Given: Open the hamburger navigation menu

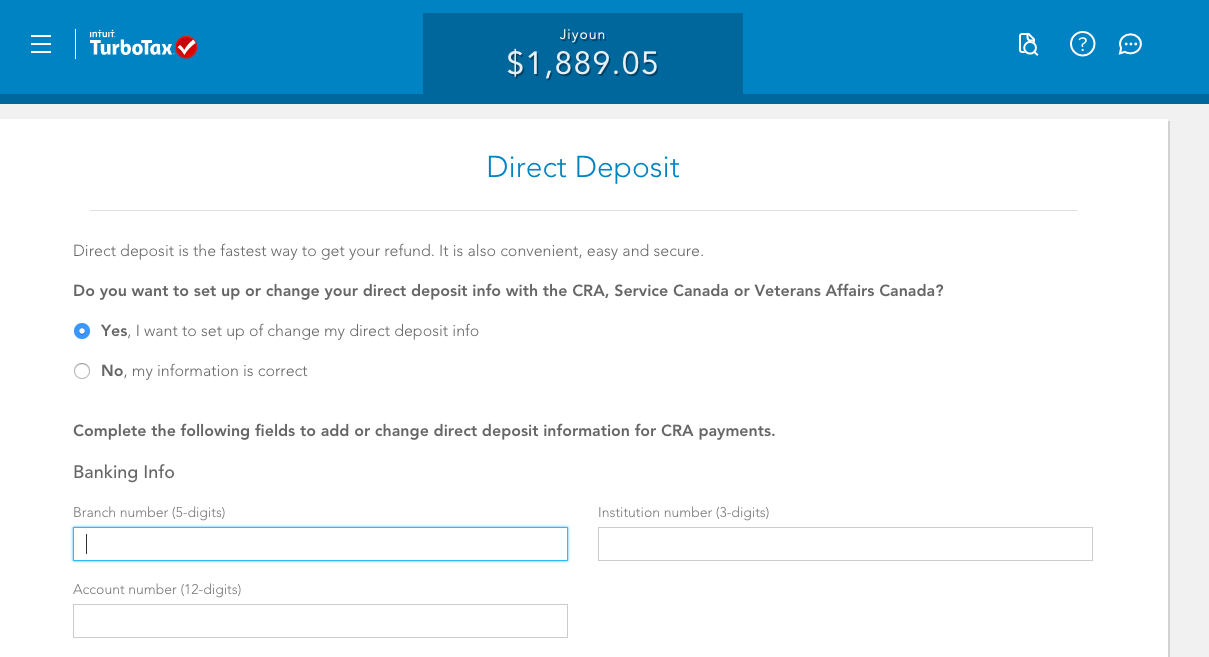Looking at the screenshot, I should (x=41, y=45).
